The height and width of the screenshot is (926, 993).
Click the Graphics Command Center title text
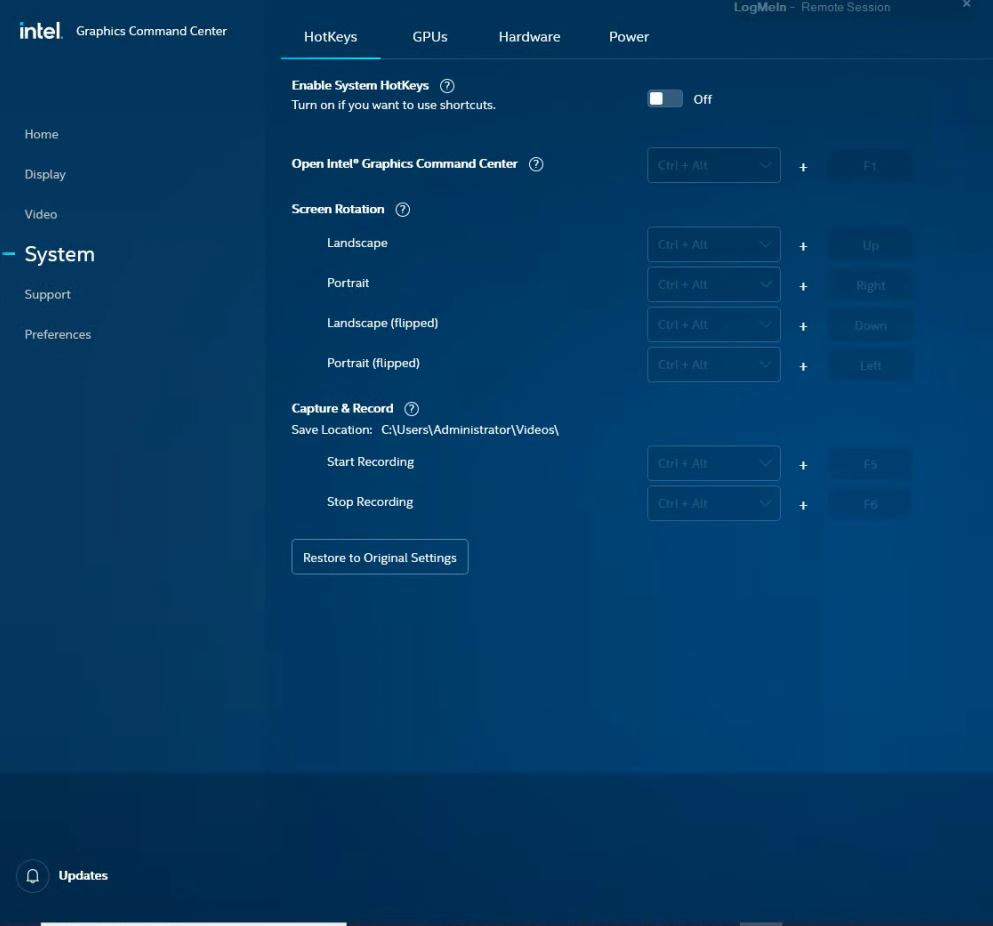point(151,31)
